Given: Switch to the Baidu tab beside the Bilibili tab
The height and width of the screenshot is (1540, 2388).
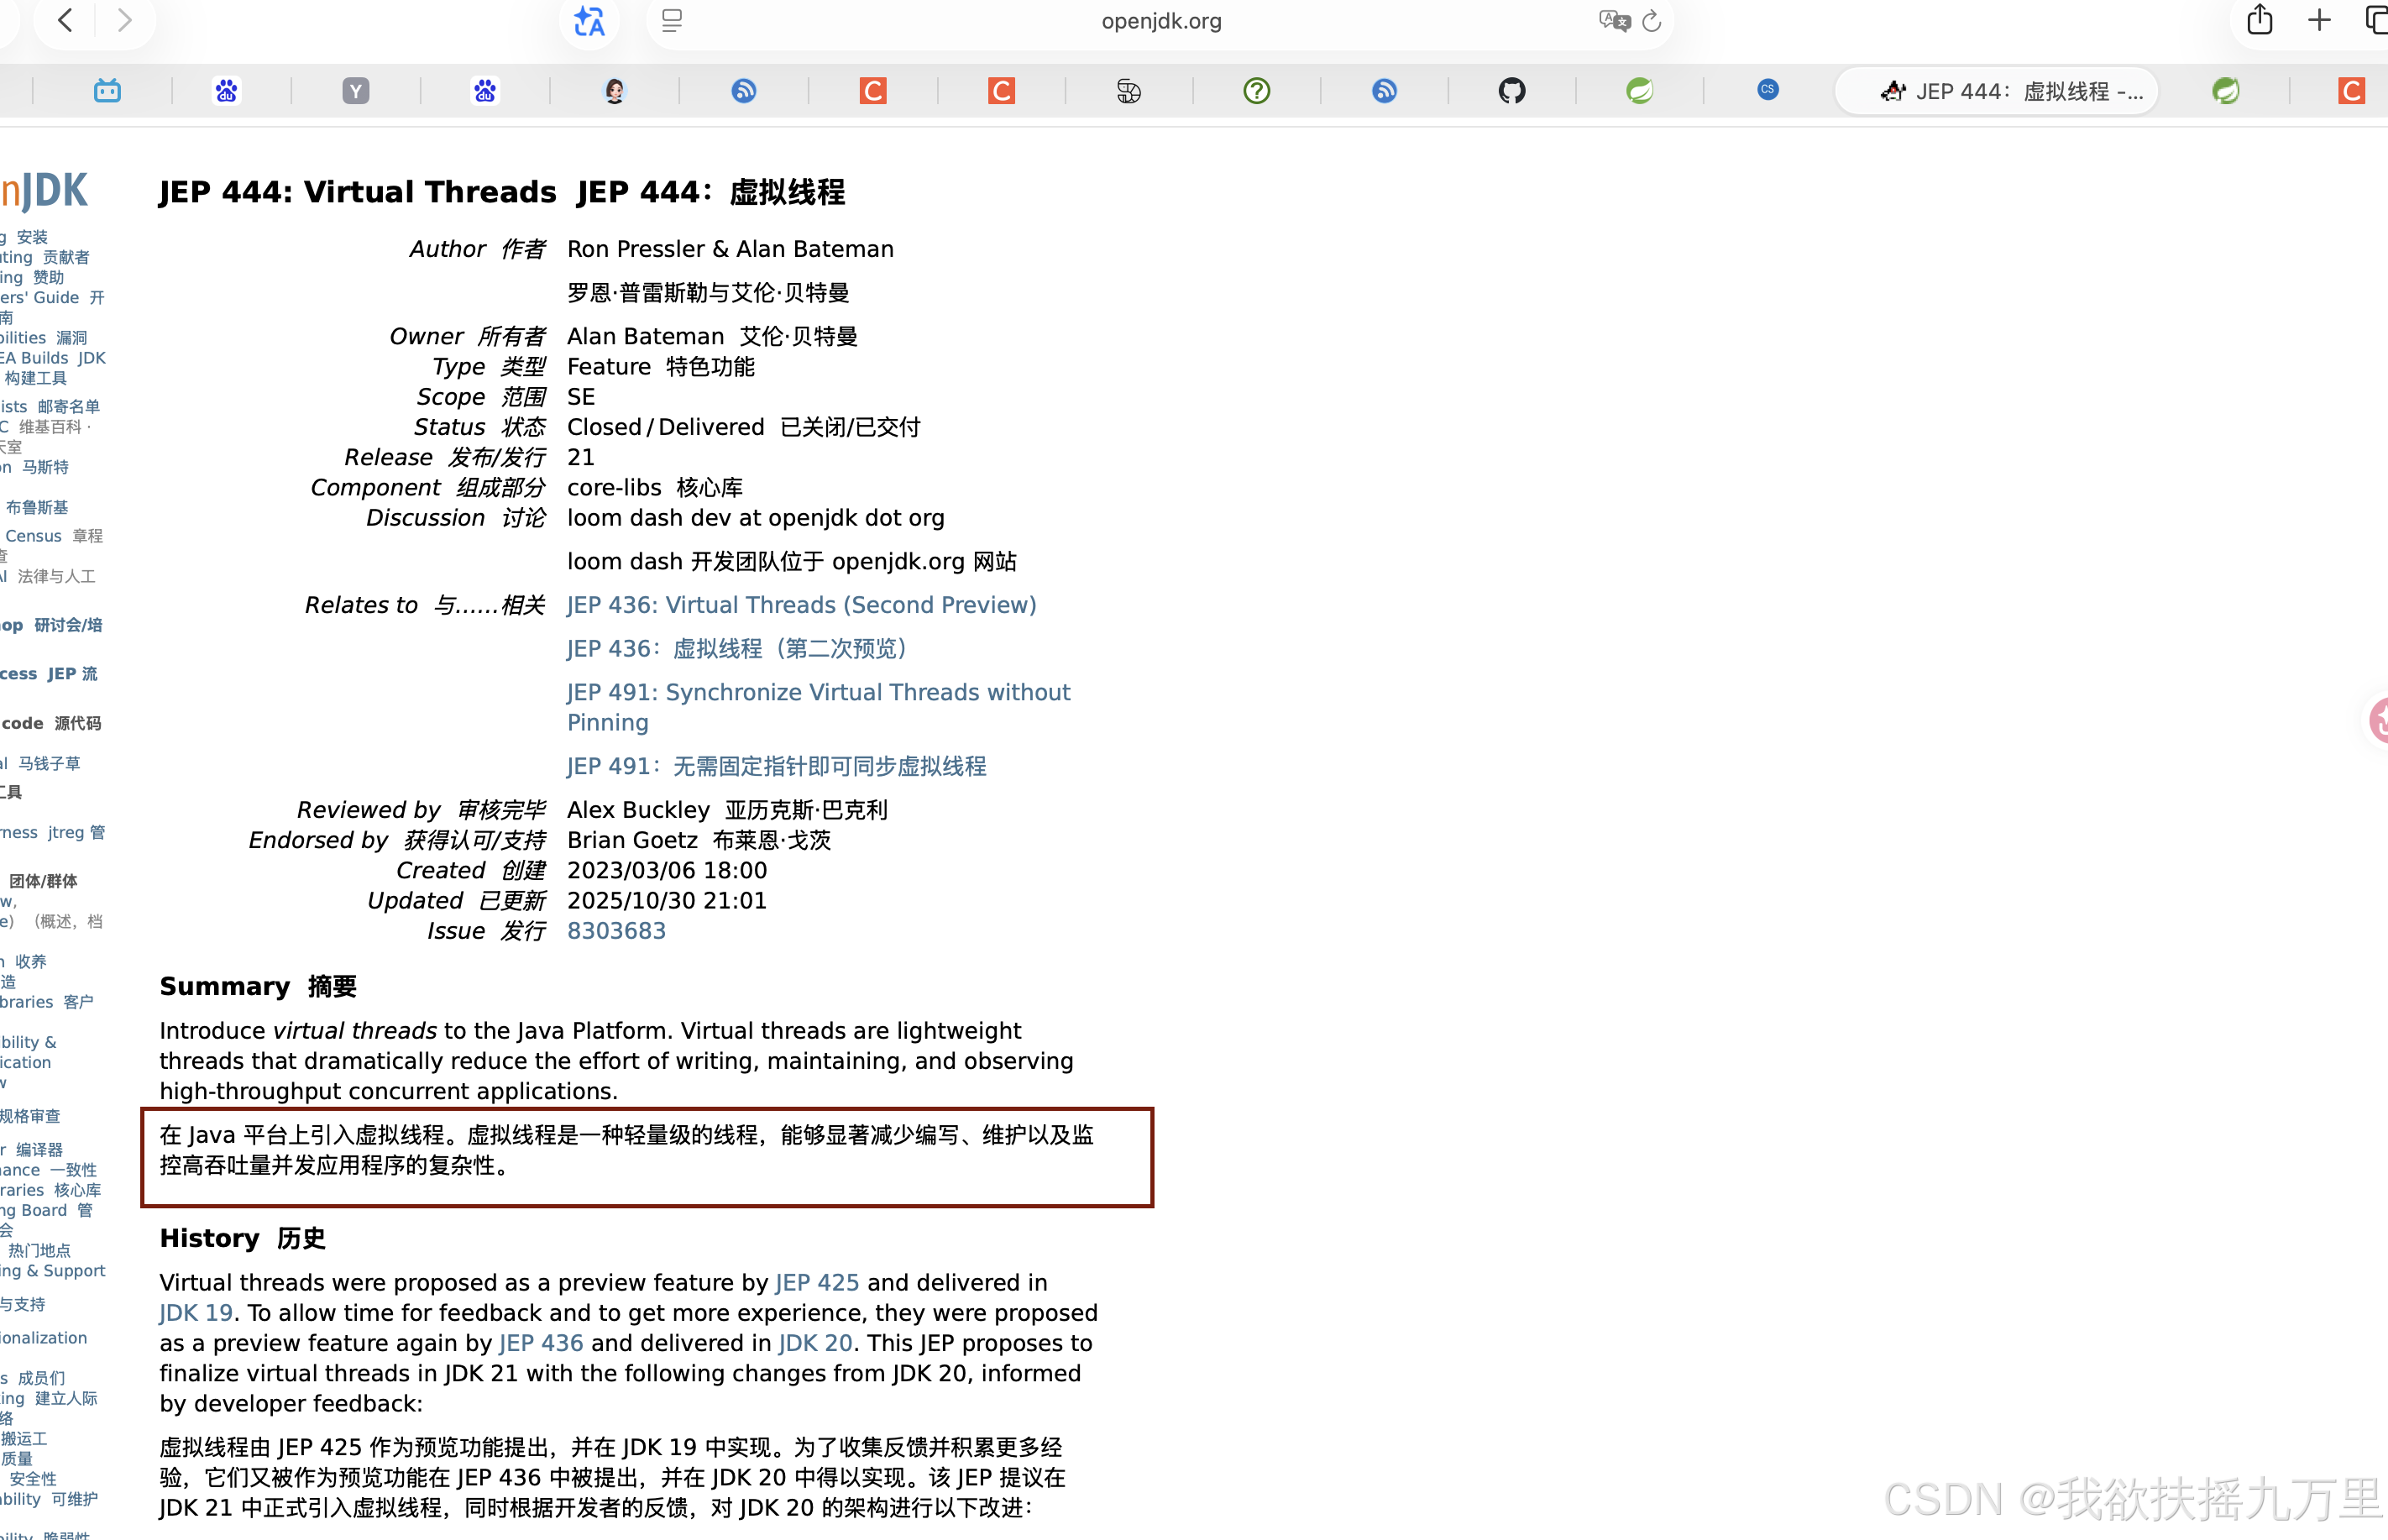Looking at the screenshot, I should point(227,91).
